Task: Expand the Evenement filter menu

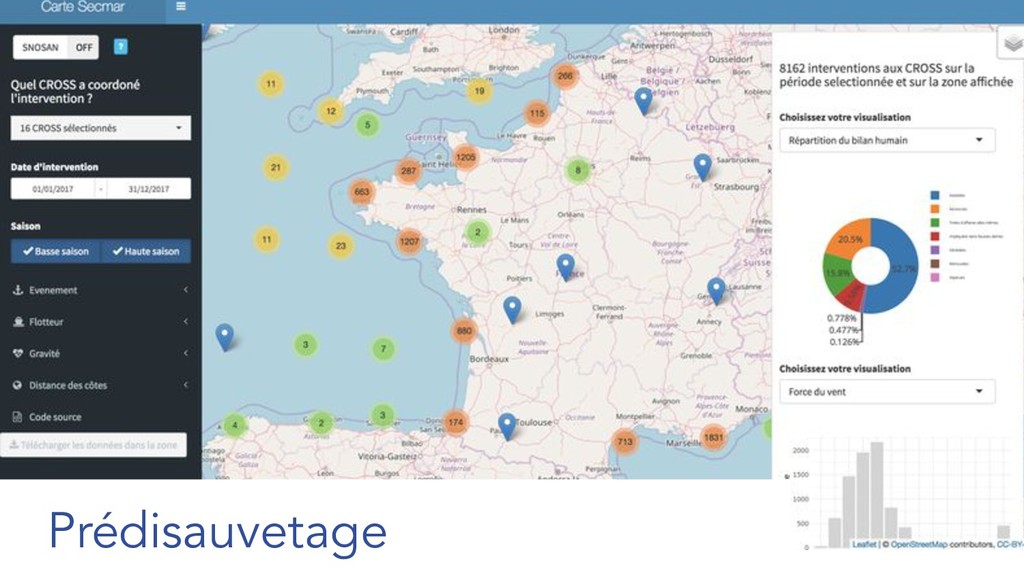Action: coord(101,290)
